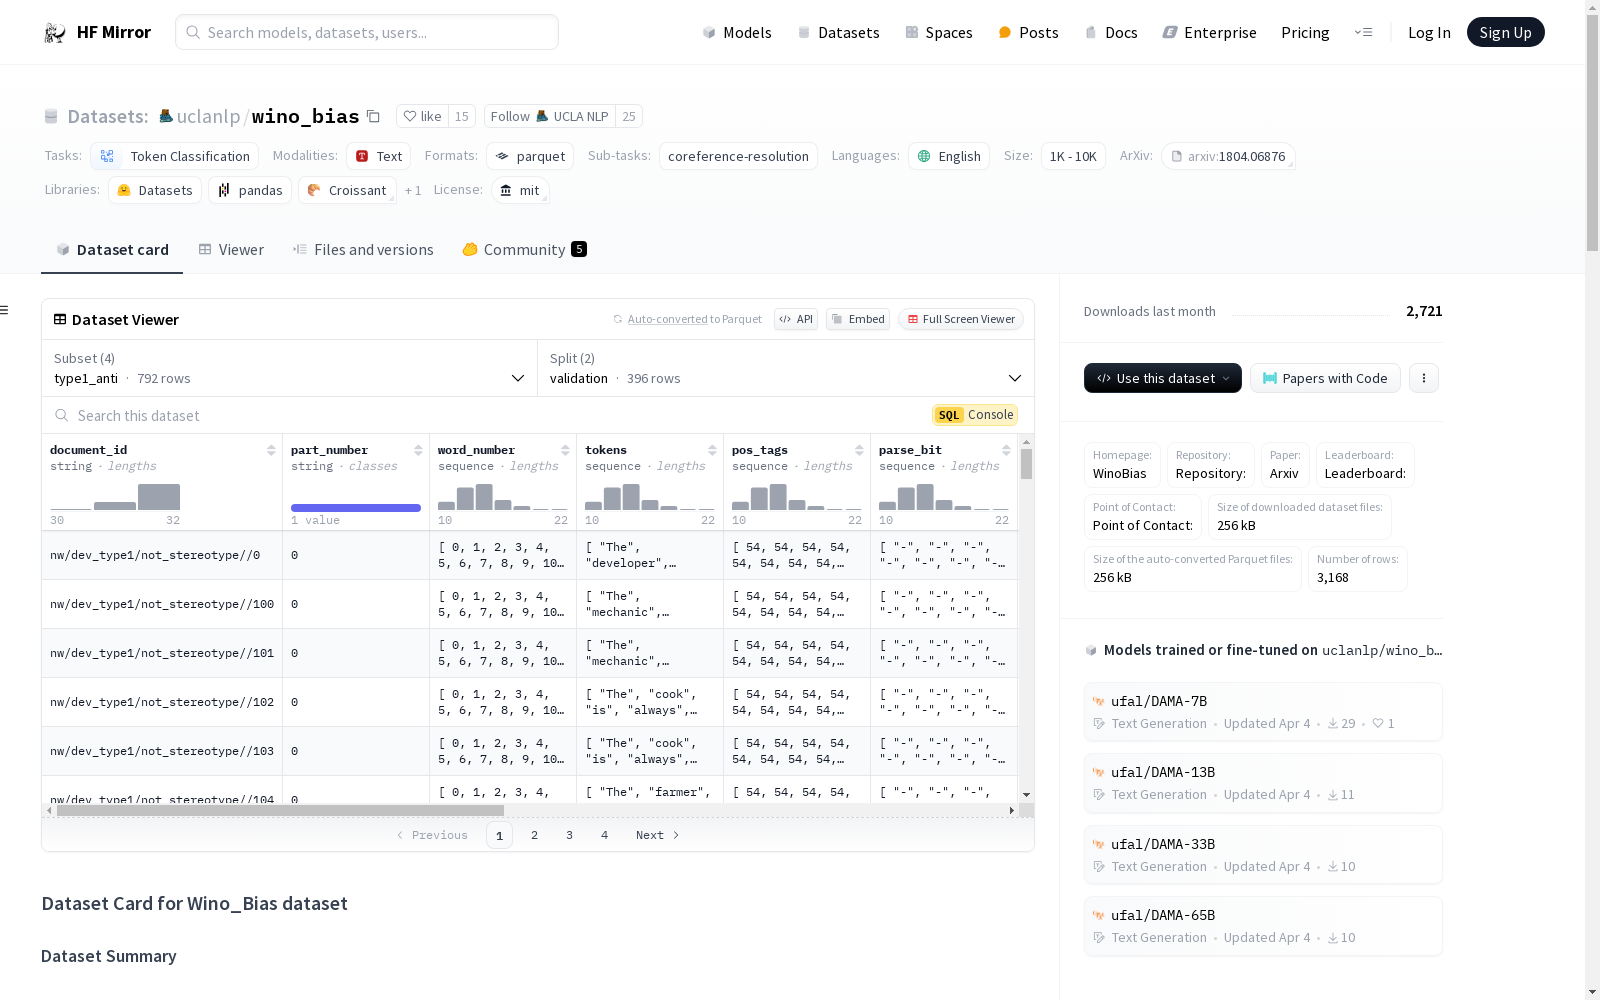Go to page 2 of the table
Screen dimensions: 1600x1000
(x=534, y=835)
